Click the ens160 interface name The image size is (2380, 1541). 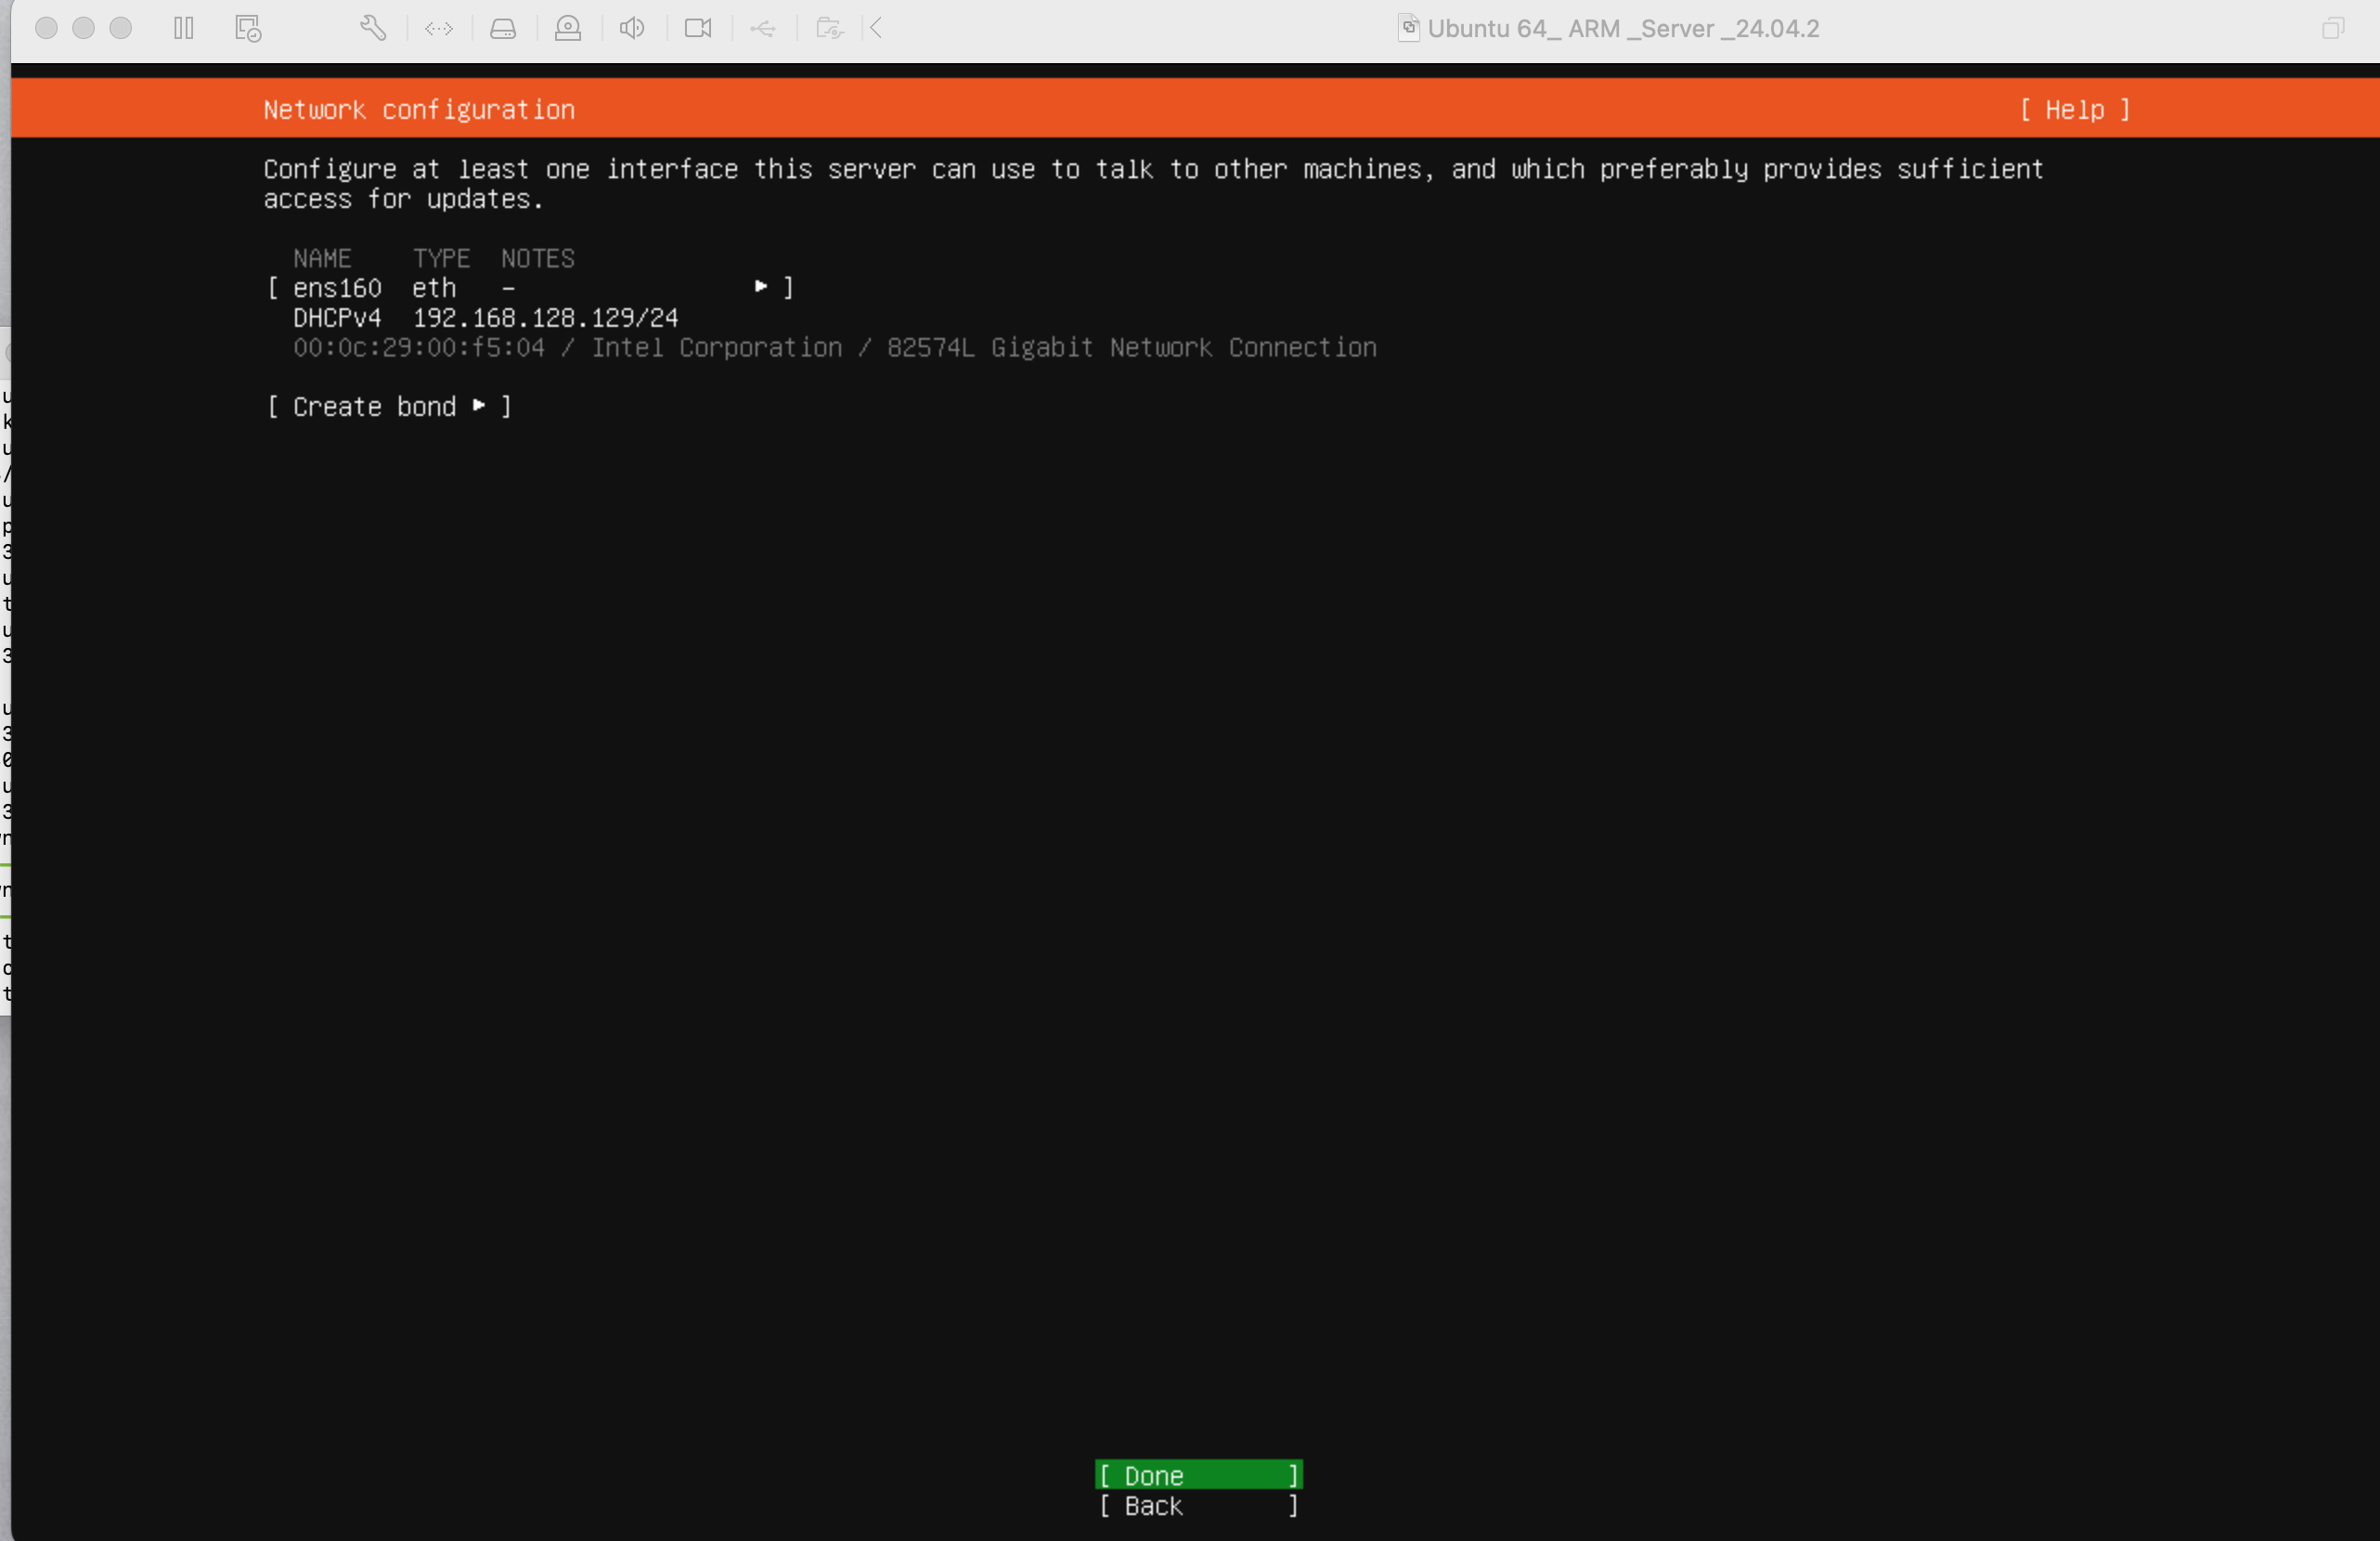(x=337, y=288)
